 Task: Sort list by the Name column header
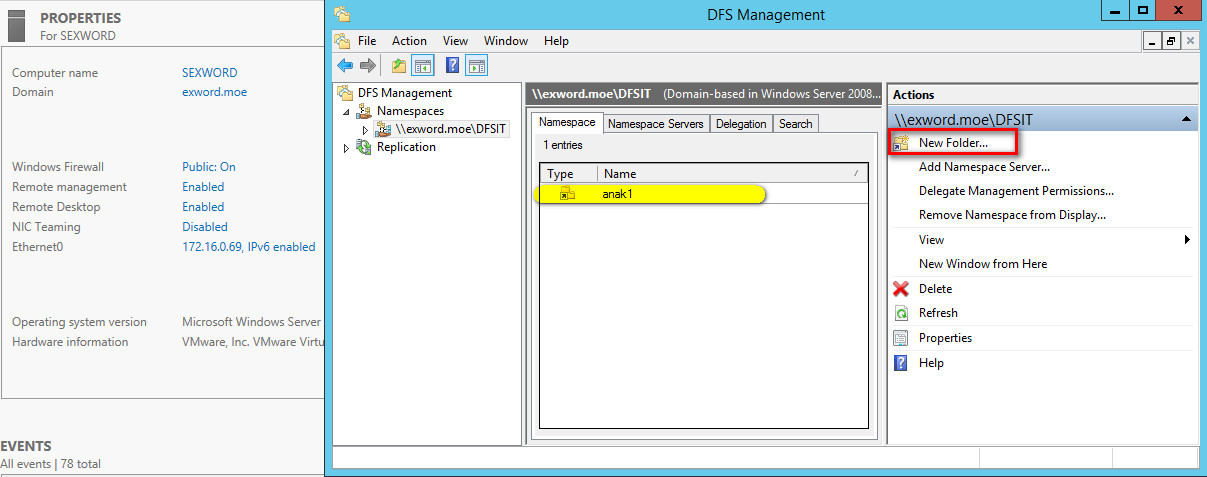(x=733, y=174)
